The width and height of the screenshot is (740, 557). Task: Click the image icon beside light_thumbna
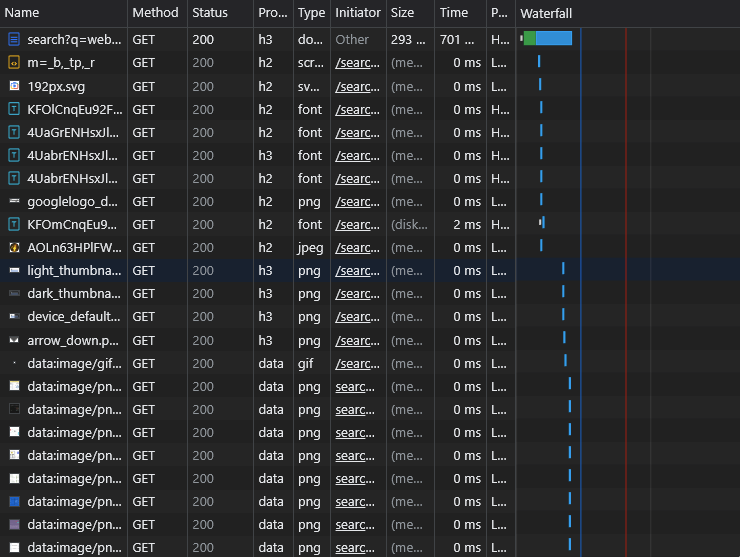pos(14,270)
